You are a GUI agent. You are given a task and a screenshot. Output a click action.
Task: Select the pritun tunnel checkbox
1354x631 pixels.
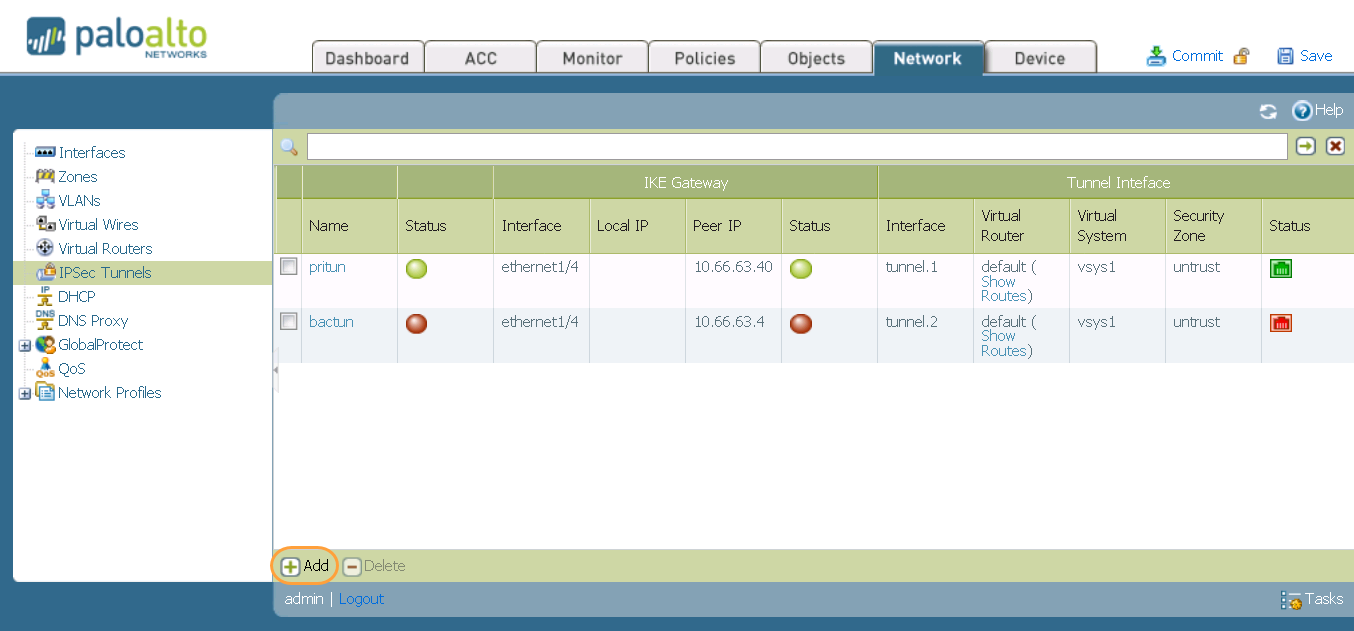pyautogui.click(x=289, y=267)
